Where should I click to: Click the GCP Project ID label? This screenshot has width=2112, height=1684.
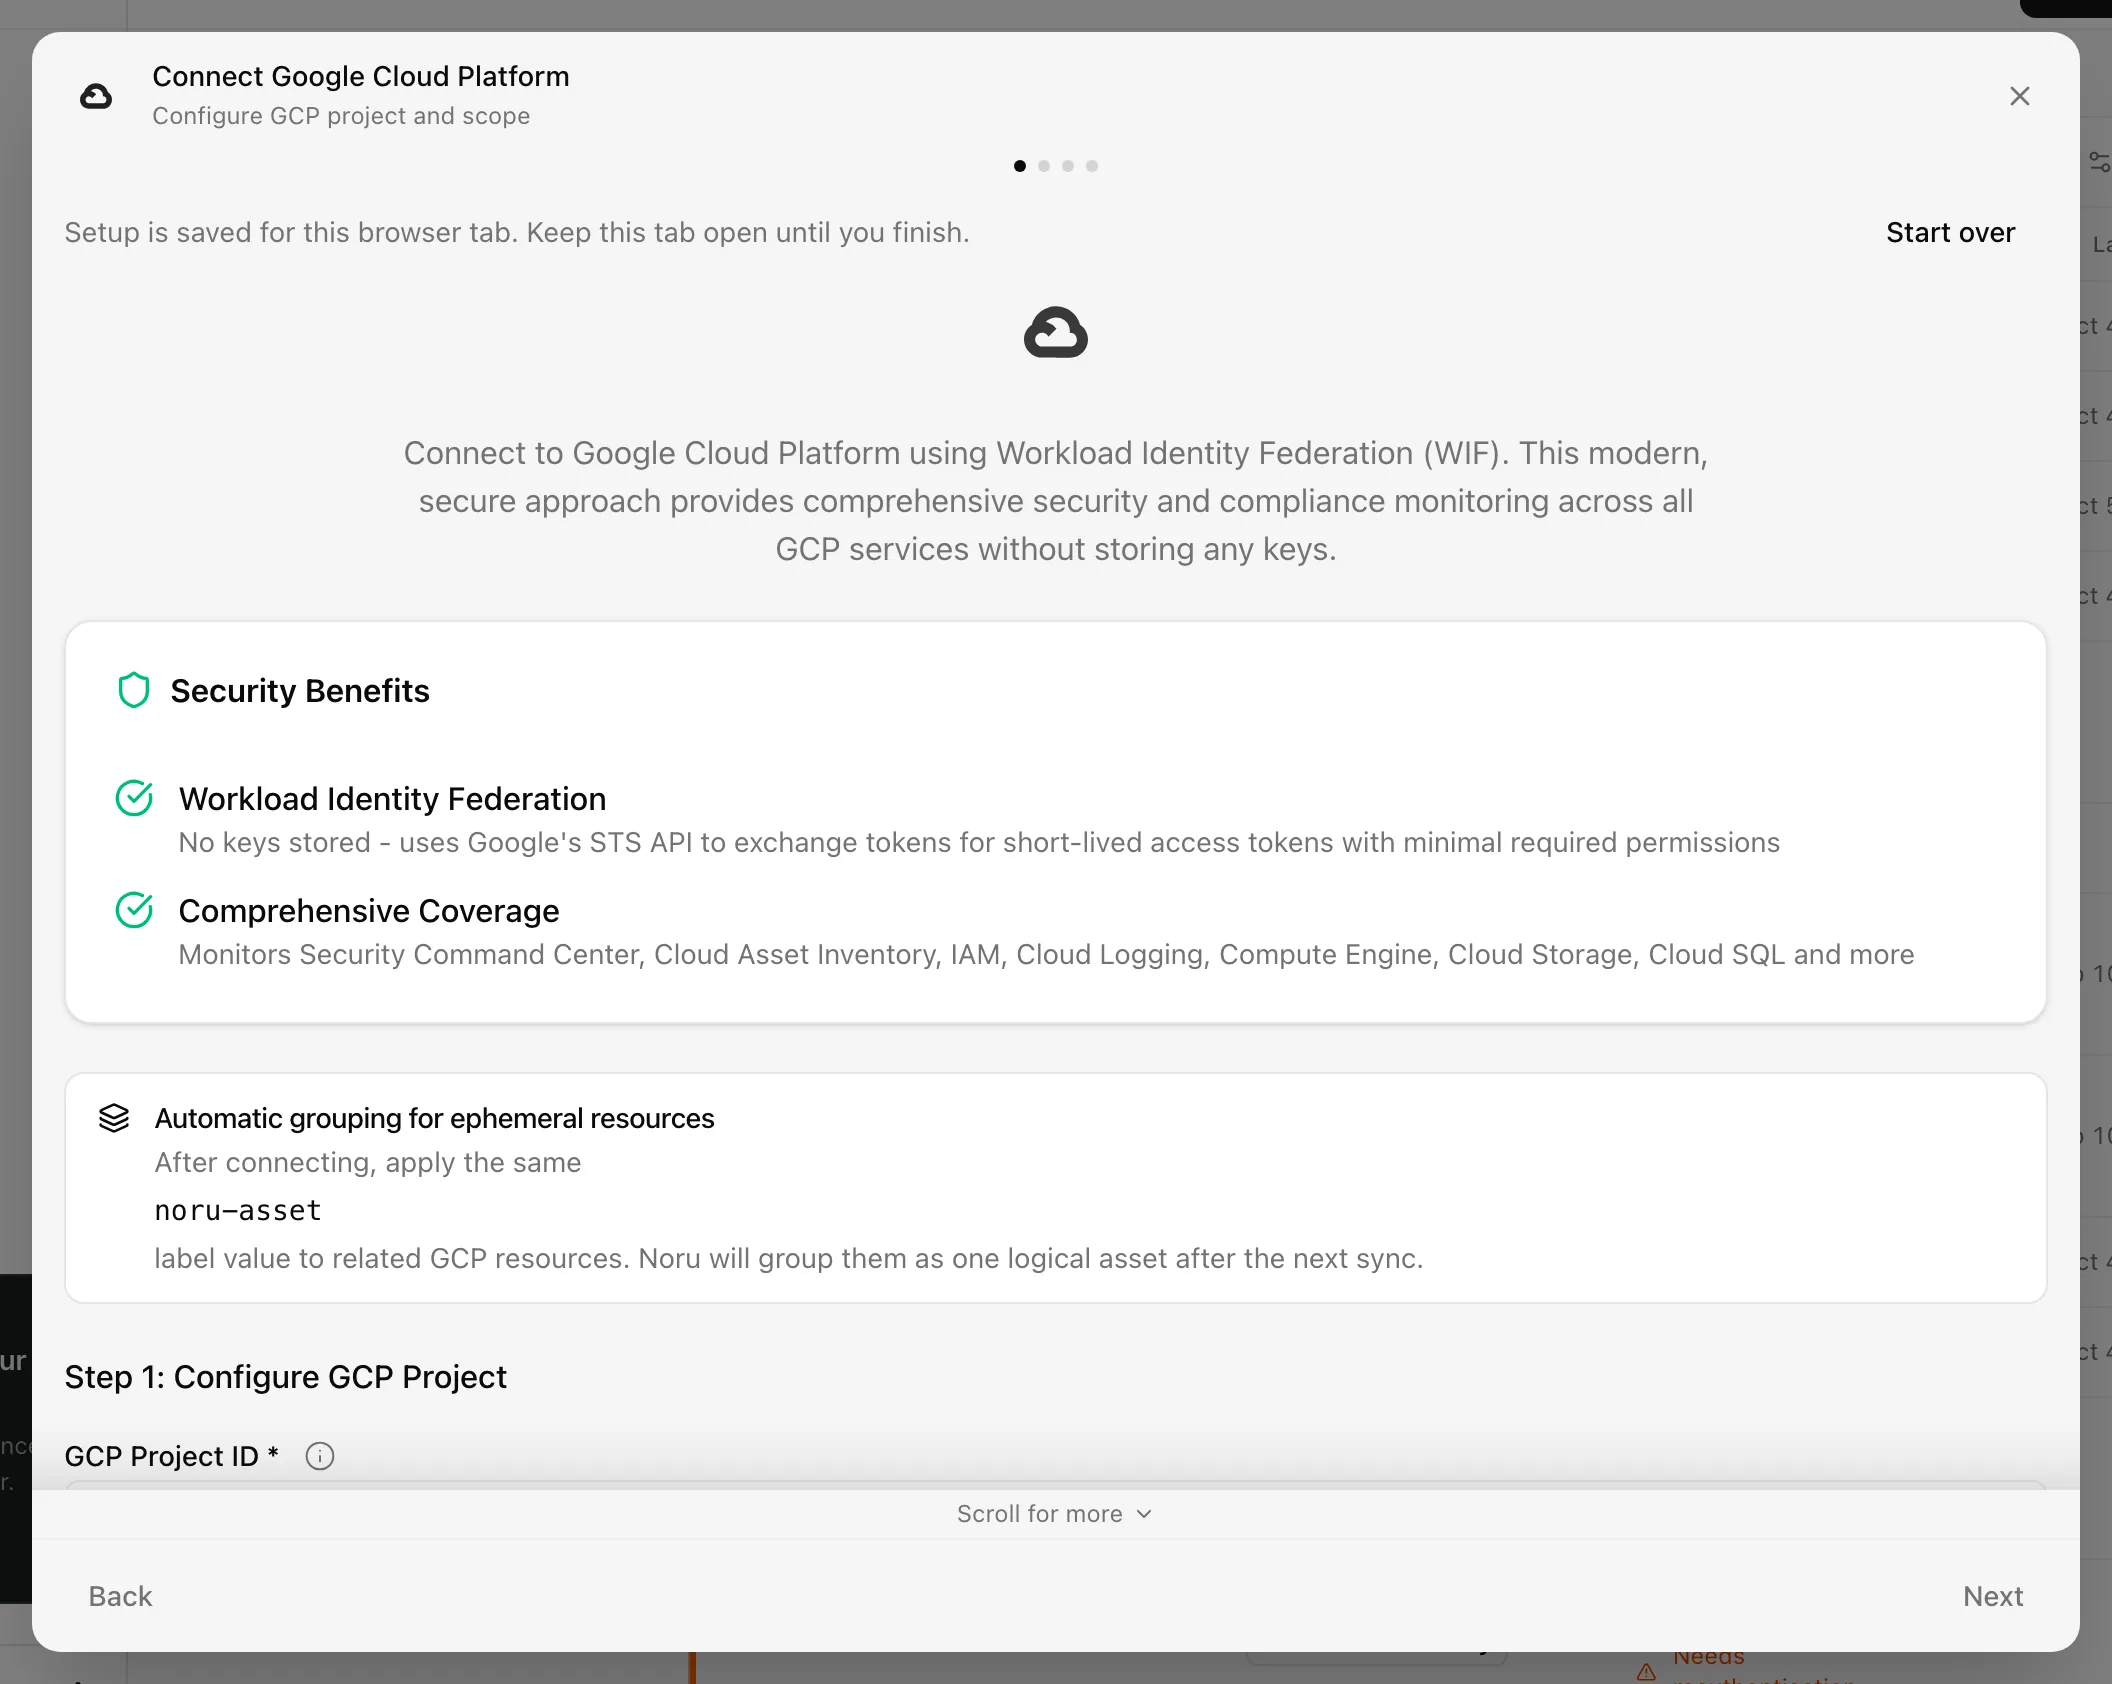171,1456
